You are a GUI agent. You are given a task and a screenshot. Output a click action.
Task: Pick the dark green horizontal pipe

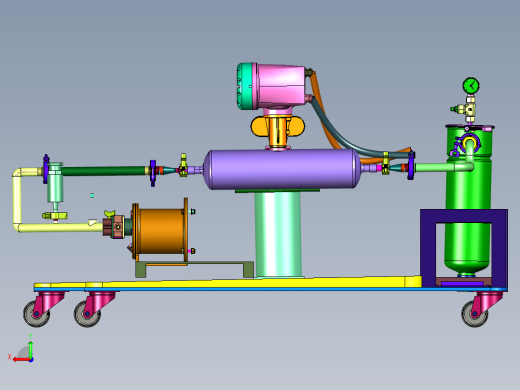tap(104, 171)
